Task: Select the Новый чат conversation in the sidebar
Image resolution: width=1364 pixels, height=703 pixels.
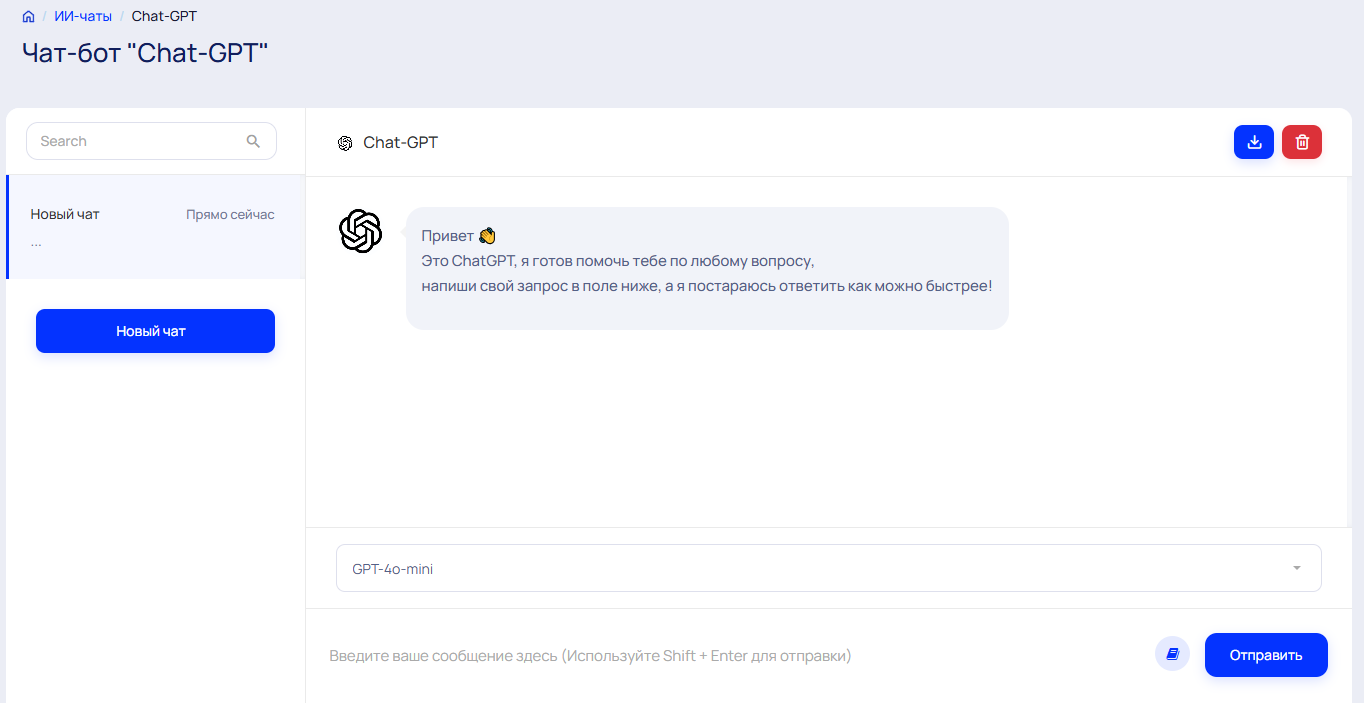Action: pyautogui.click(x=65, y=214)
